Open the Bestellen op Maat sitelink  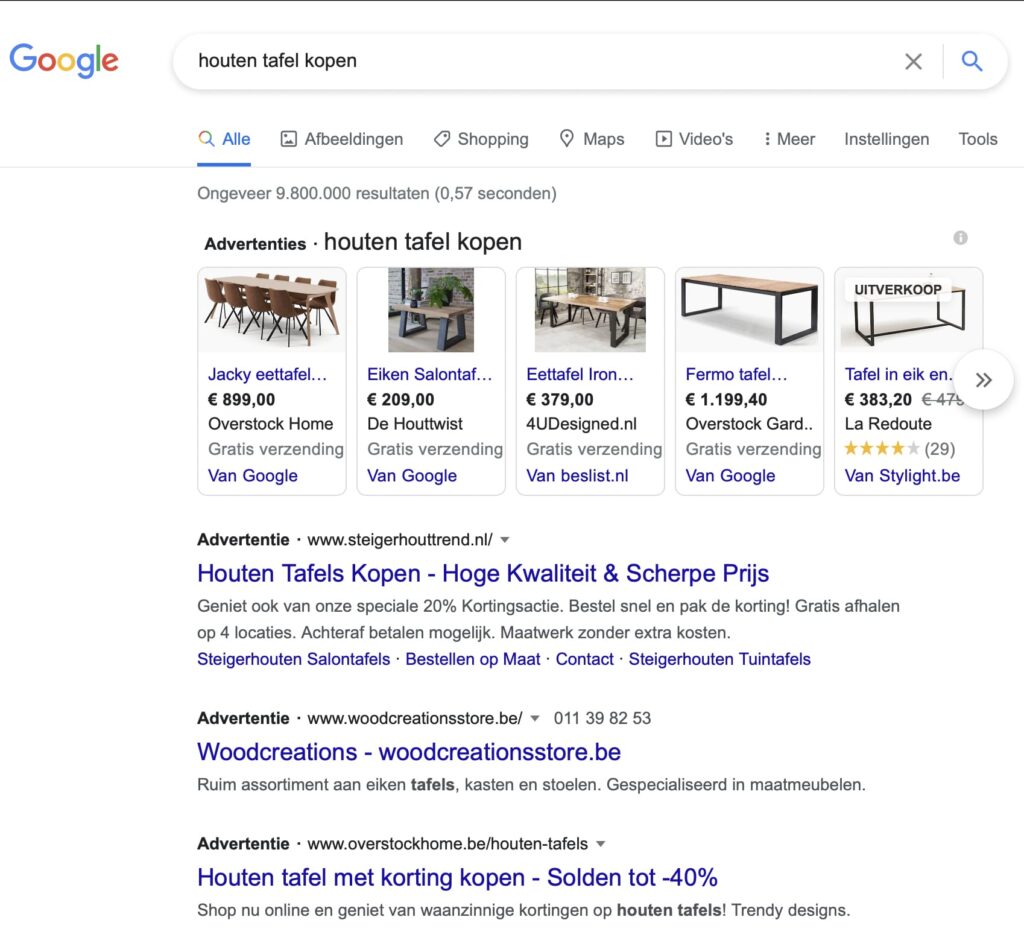tap(473, 659)
